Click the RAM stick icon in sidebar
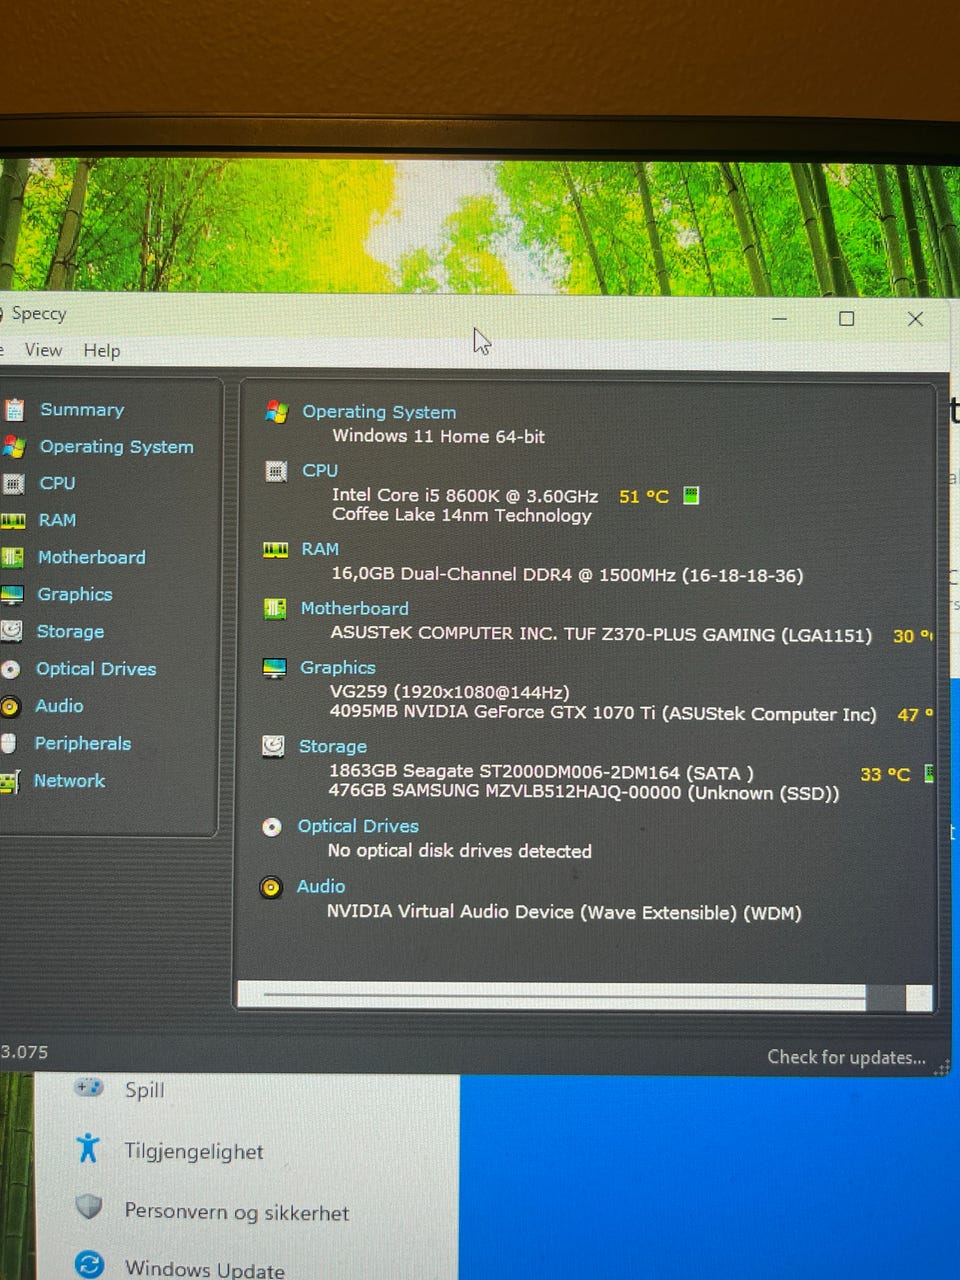Viewport: 960px width, 1280px height. 13,521
